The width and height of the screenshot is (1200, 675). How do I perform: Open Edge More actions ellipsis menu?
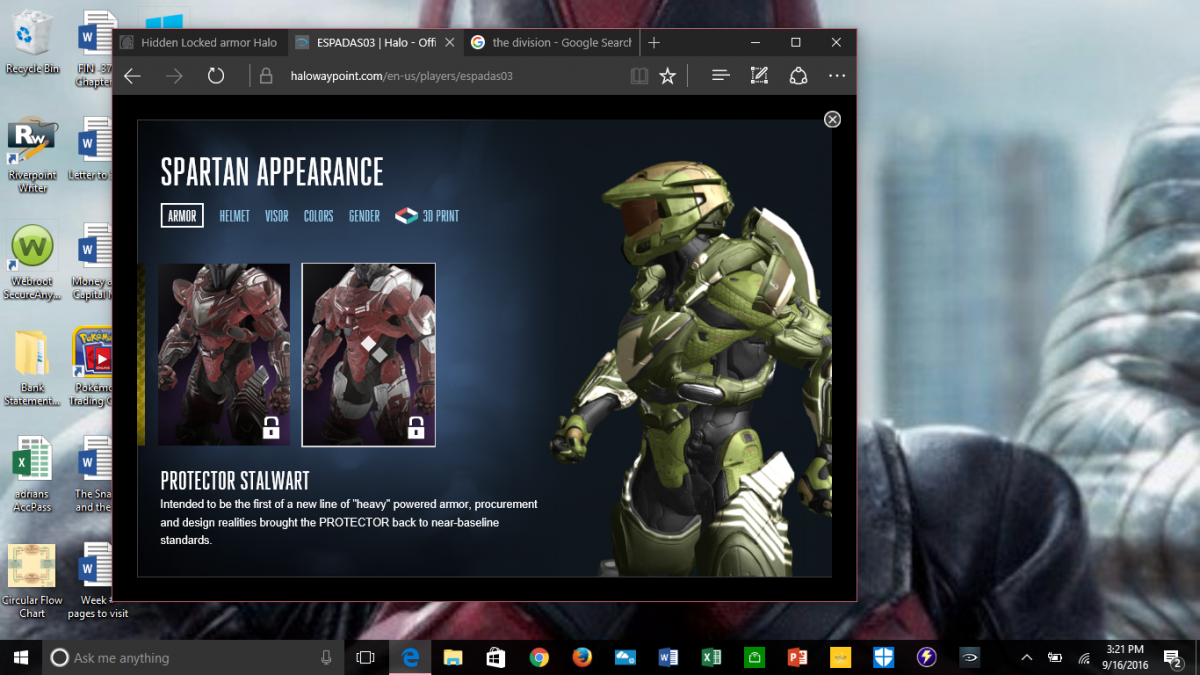tap(837, 76)
